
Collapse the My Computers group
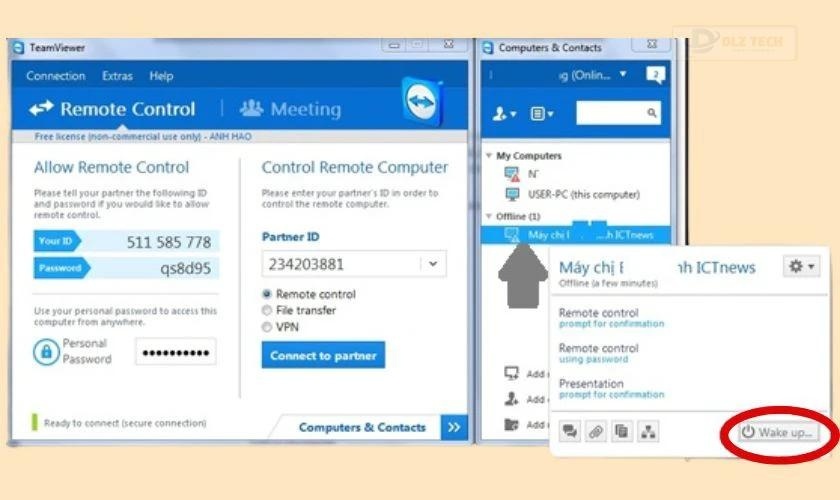click(x=489, y=155)
